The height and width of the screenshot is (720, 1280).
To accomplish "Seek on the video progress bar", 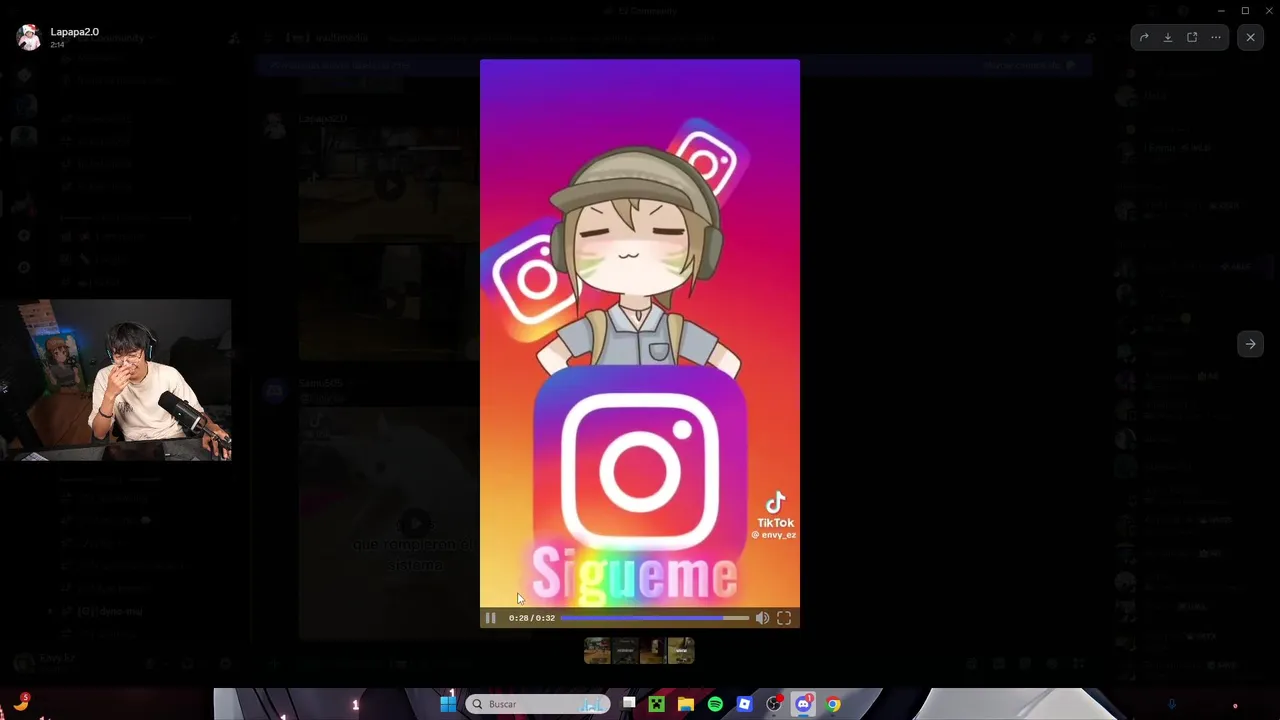I will coord(654,618).
